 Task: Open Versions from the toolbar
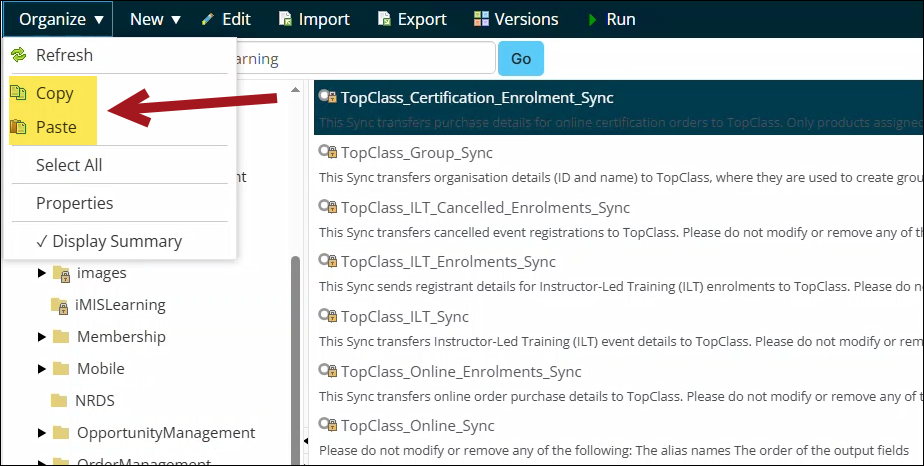pos(516,19)
